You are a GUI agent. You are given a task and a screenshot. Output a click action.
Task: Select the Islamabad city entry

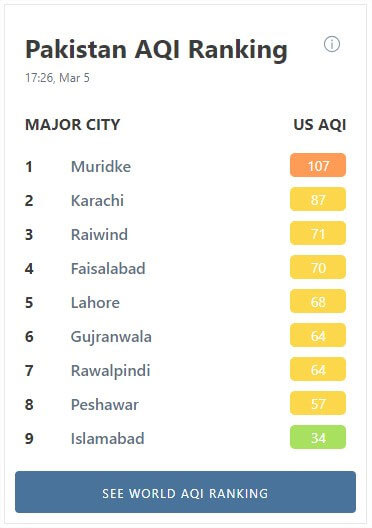tap(107, 438)
